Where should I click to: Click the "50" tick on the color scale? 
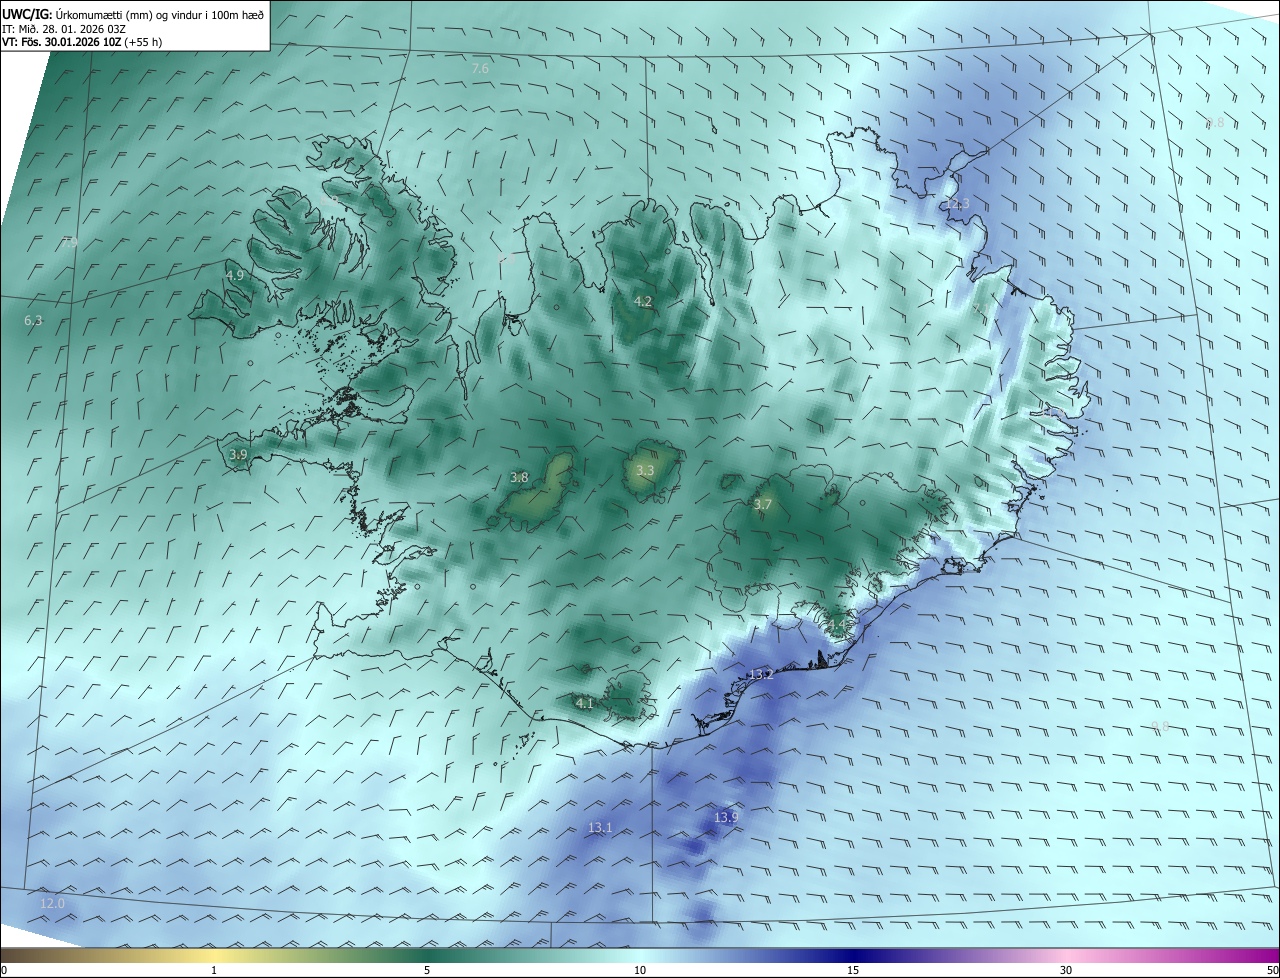click(x=1272, y=971)
